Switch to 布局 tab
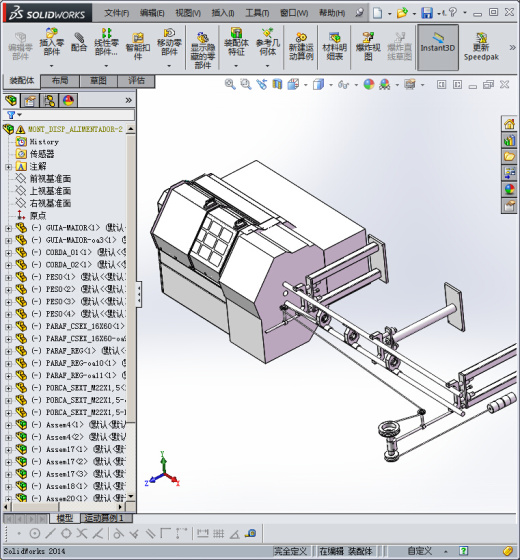Image resolution: width=520 pixels, height=560 pixels. click(x=60, y=81)
